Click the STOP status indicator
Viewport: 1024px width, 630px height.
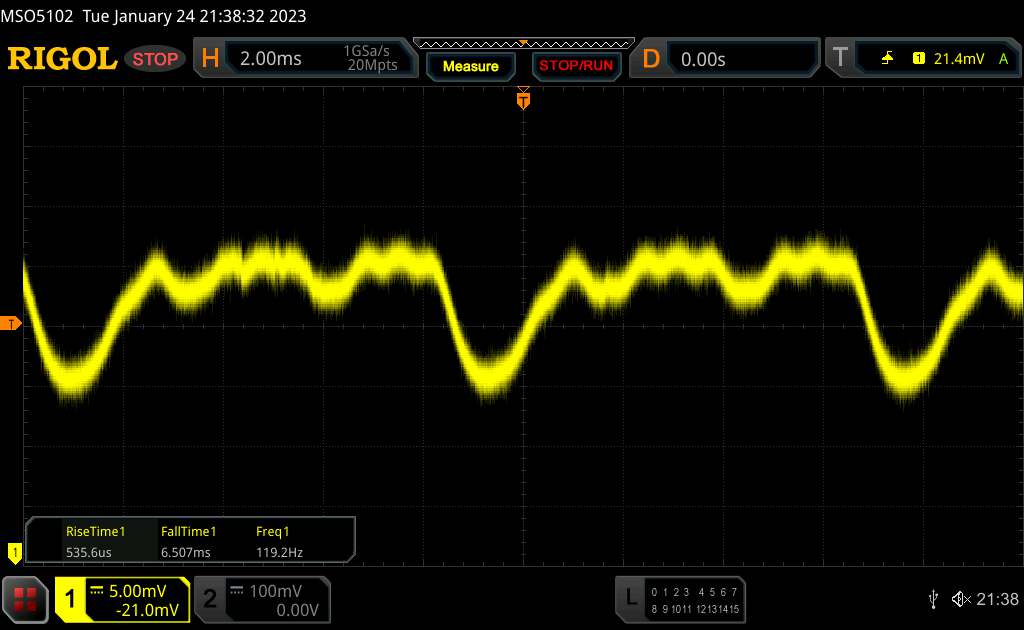[155, 59]
